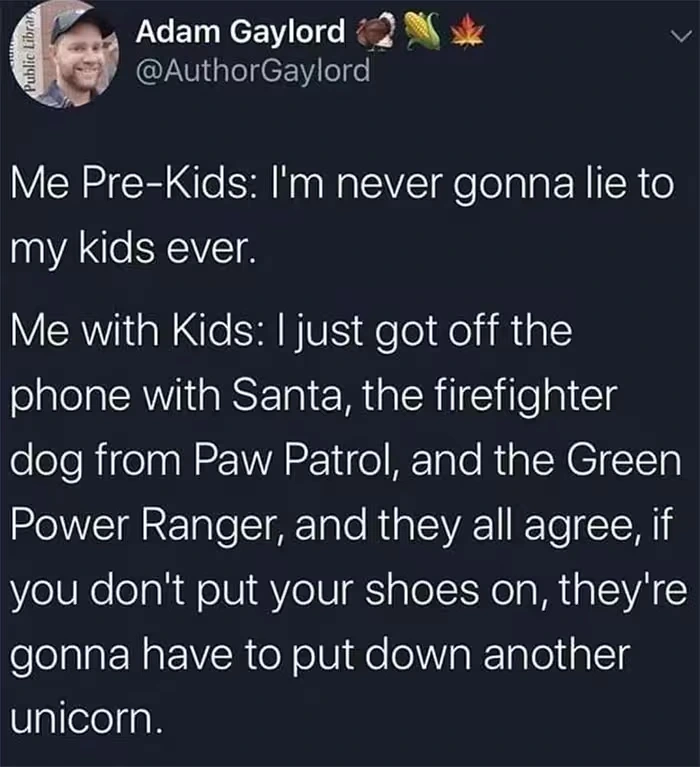Screen dimensions: 700x767
Task: Click the word 'Green' in the tweet
Action: [624, 460]
